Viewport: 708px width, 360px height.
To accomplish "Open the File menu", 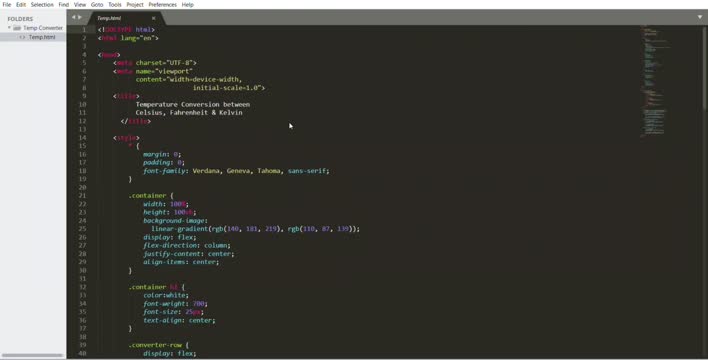I will point(7,5).
